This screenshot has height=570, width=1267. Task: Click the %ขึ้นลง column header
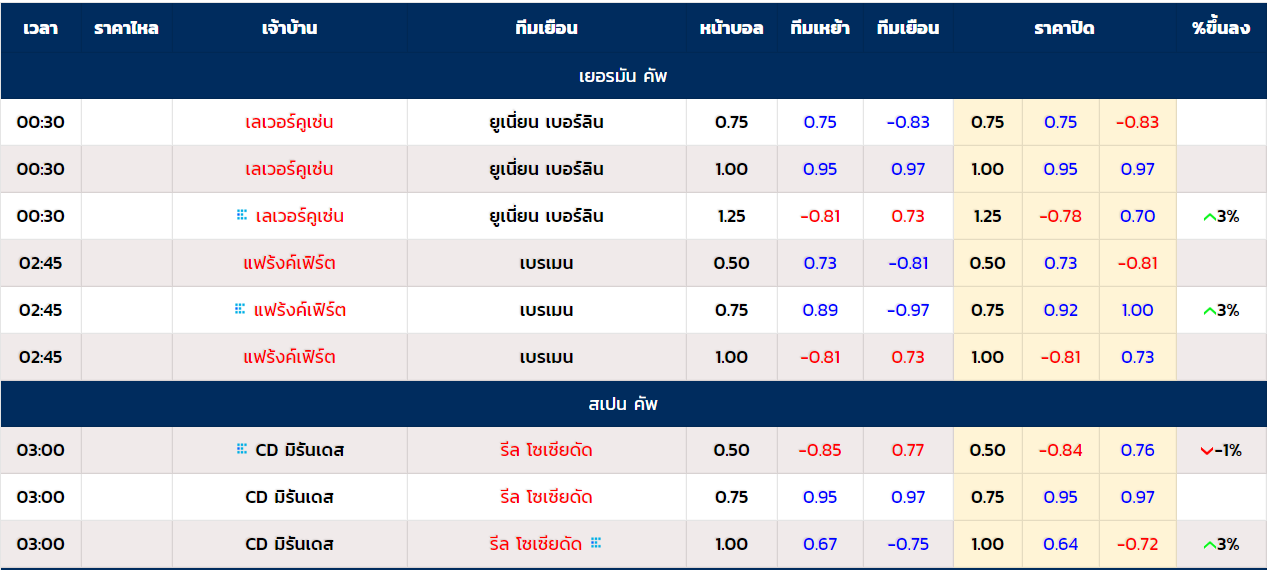tap(1221, 28)
